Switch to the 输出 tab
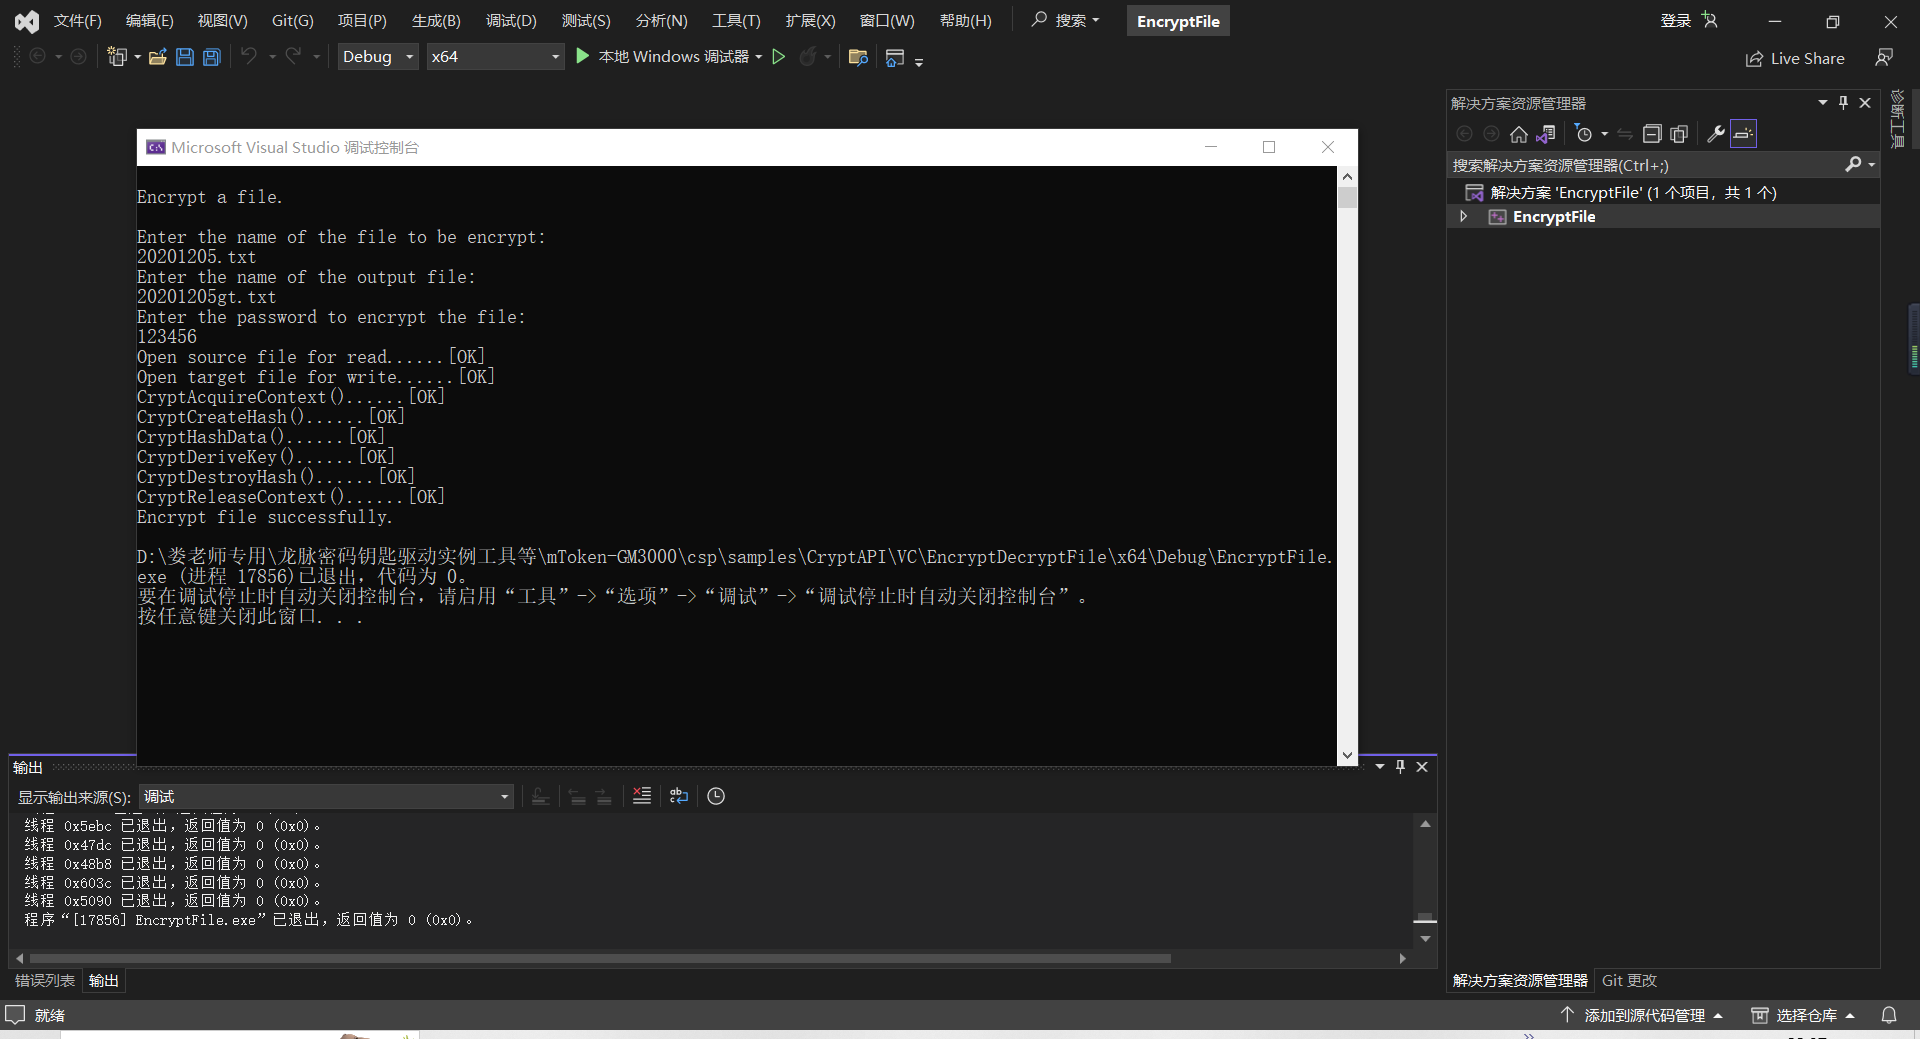The width and height of the screenshot is (1920, 1039). click(104, 981)
